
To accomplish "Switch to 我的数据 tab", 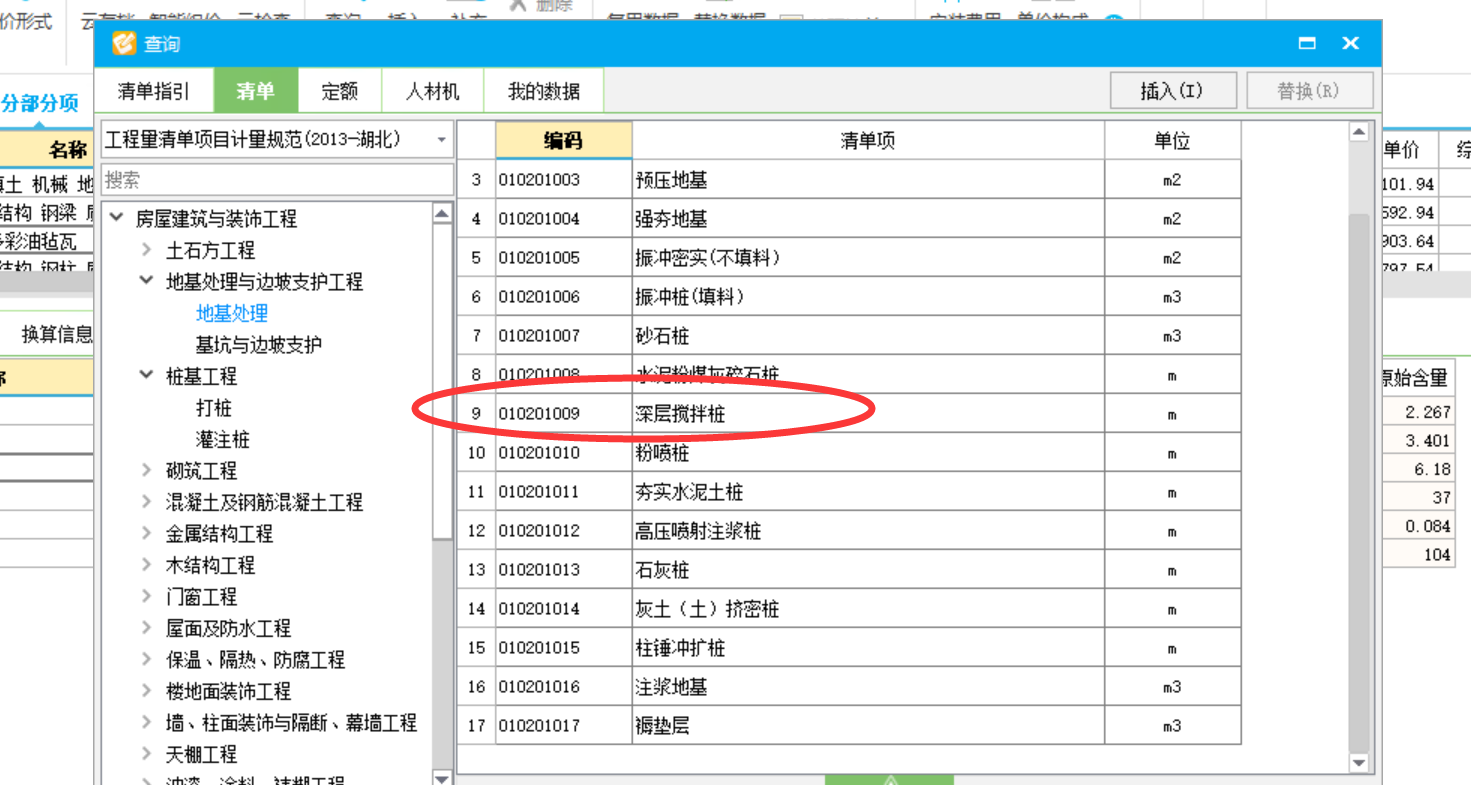I will (x=544, y=92).
